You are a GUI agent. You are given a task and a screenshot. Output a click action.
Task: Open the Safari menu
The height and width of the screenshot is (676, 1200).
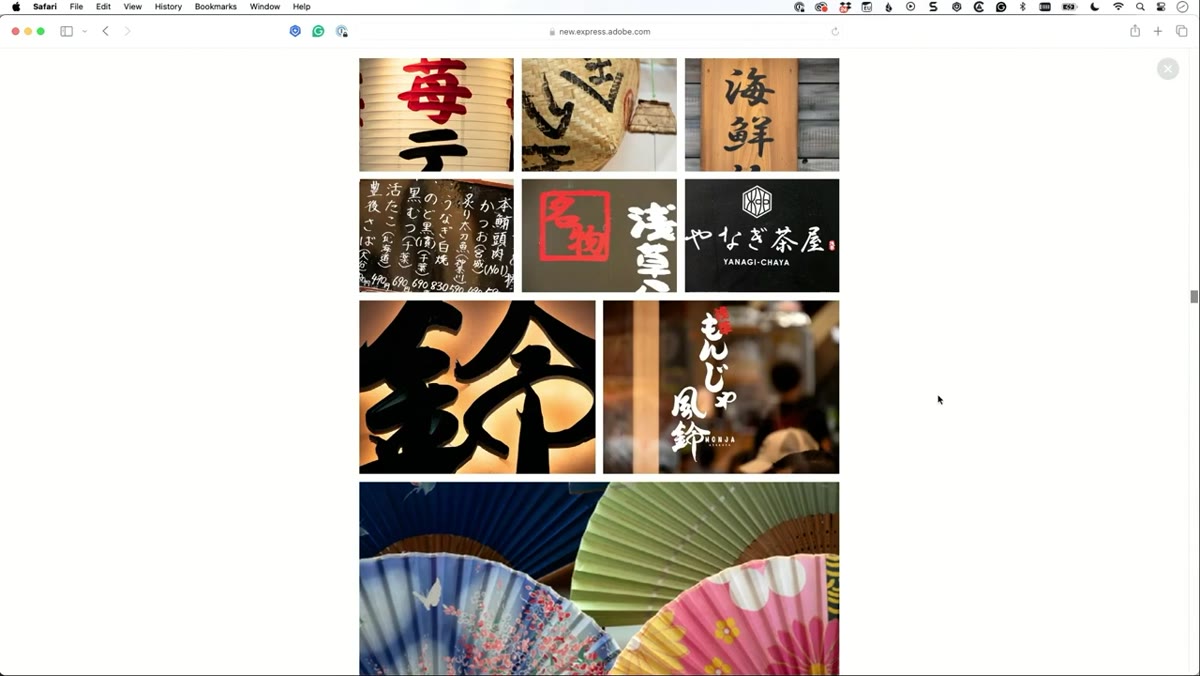coord(45,6)
